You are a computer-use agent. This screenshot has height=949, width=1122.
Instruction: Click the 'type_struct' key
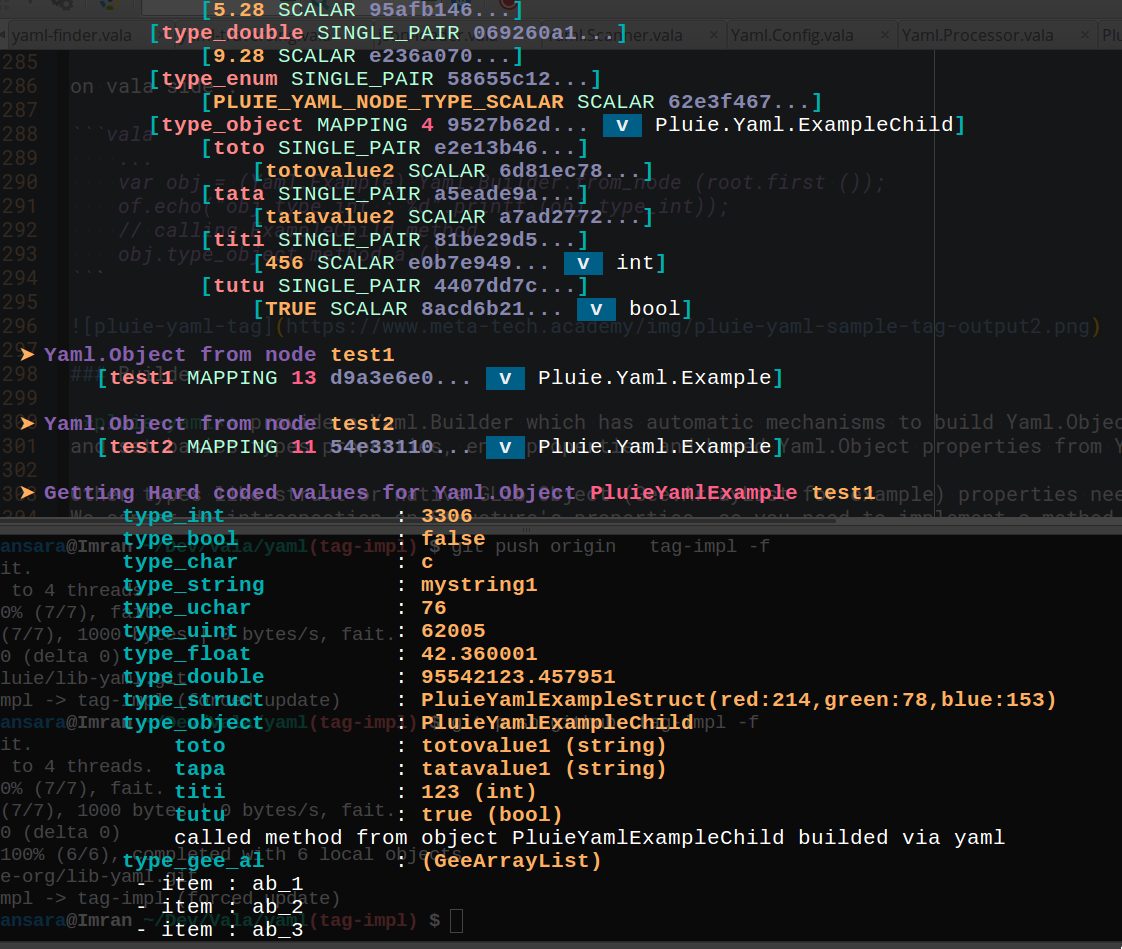(192, 700)
